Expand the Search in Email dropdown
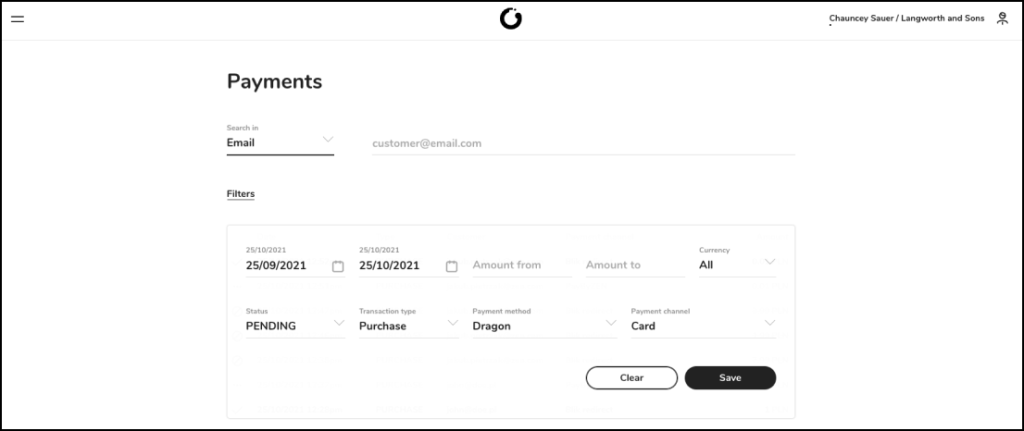 (x=280, y=142)
